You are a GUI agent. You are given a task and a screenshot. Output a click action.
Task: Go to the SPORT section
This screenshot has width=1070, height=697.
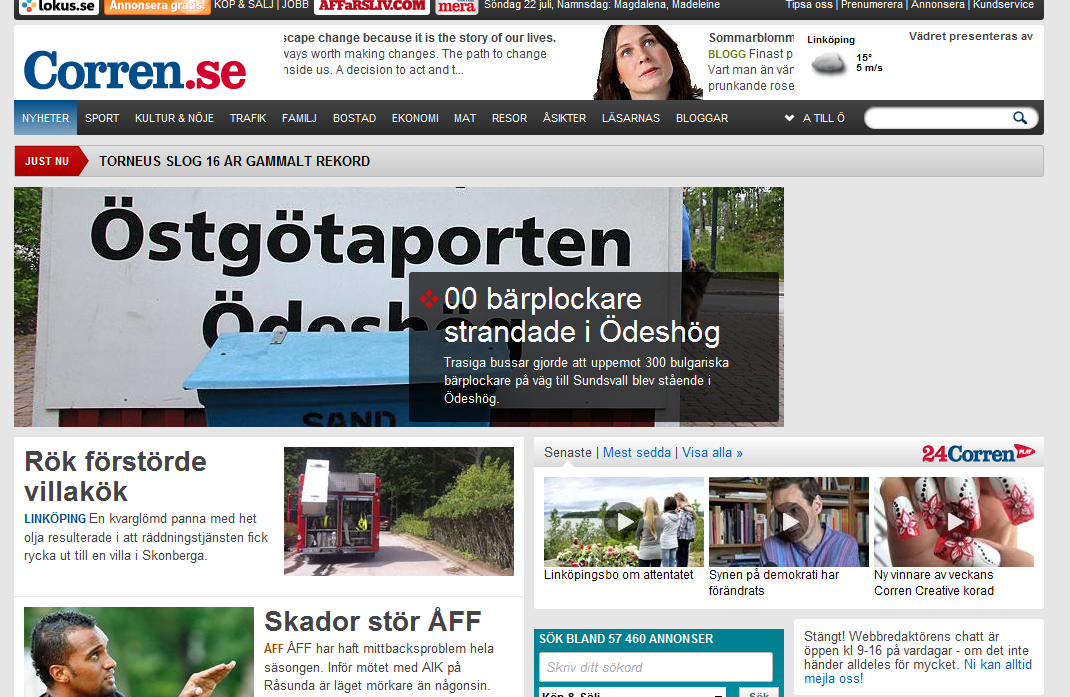pos(102,118)
